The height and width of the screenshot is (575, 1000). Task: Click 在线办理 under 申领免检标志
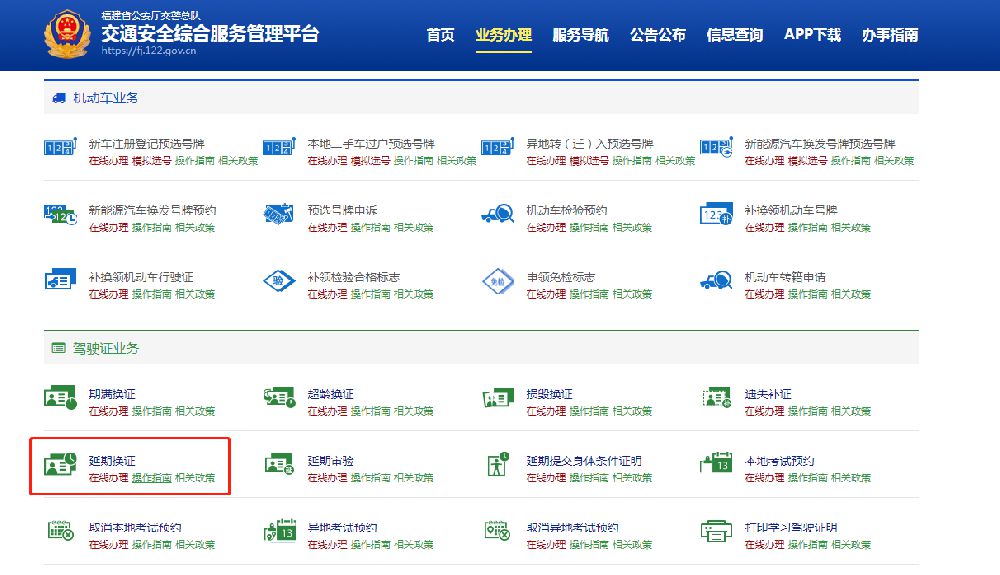pyautogui.click(x=546, y=294)
